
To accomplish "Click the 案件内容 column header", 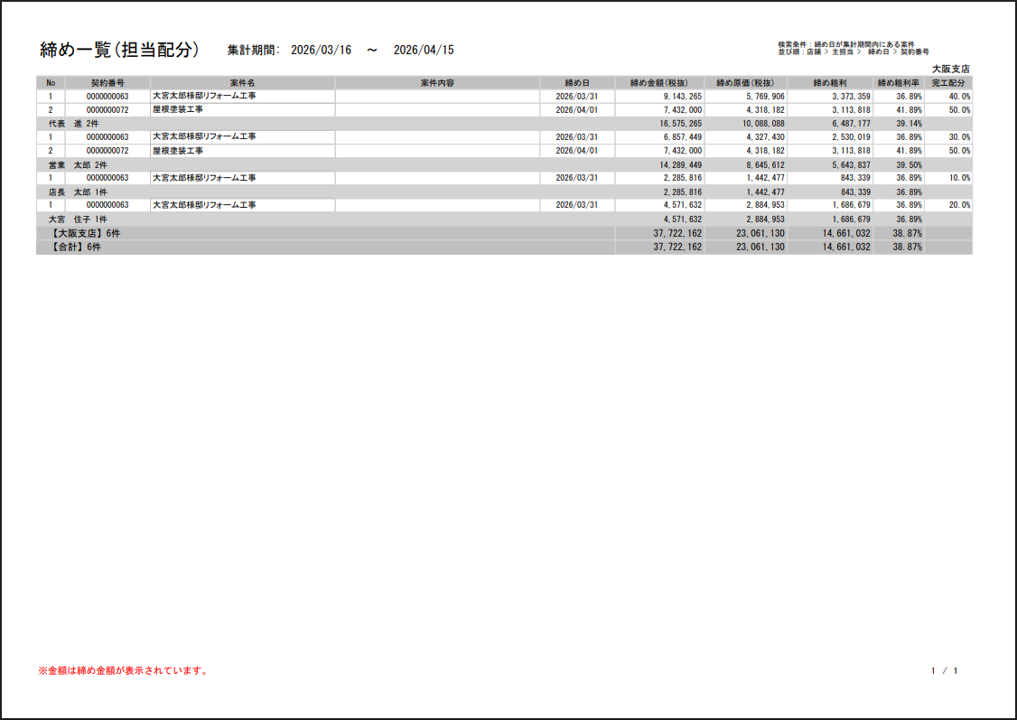I will click(x=437, y=83).
